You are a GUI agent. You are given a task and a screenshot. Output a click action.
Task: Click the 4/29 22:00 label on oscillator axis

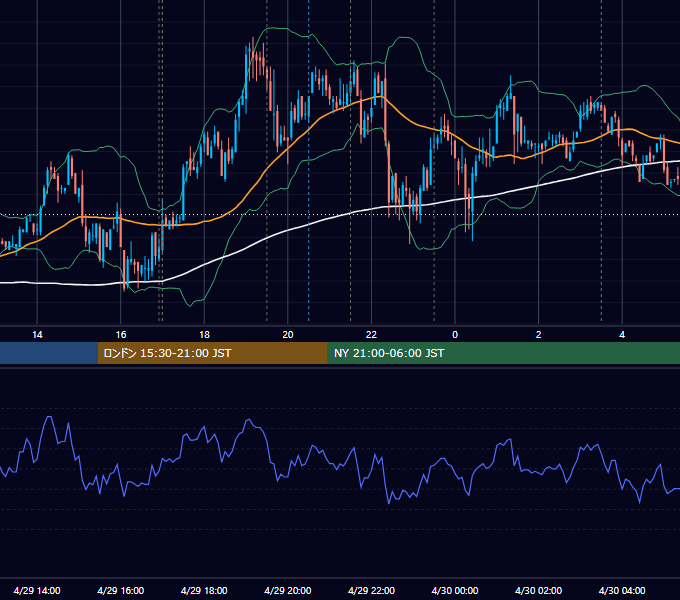(371, 590)
